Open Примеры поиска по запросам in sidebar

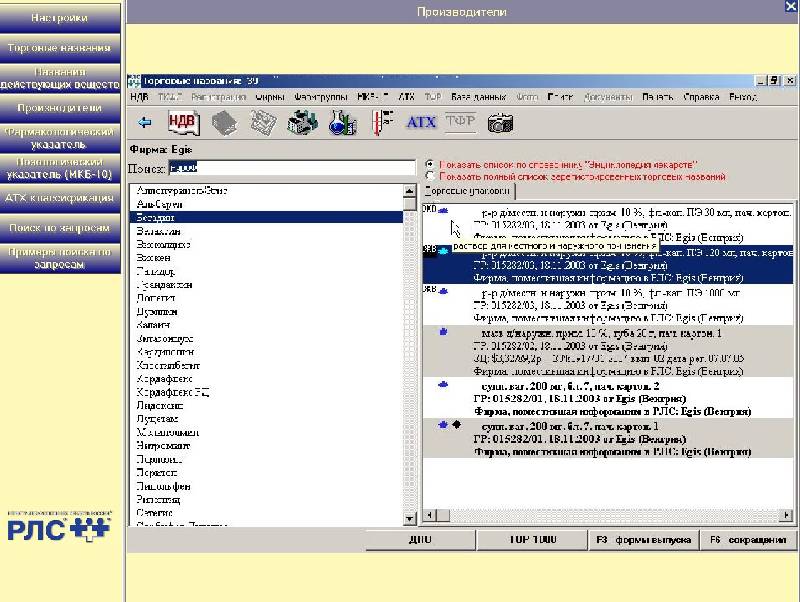(60, 258)
